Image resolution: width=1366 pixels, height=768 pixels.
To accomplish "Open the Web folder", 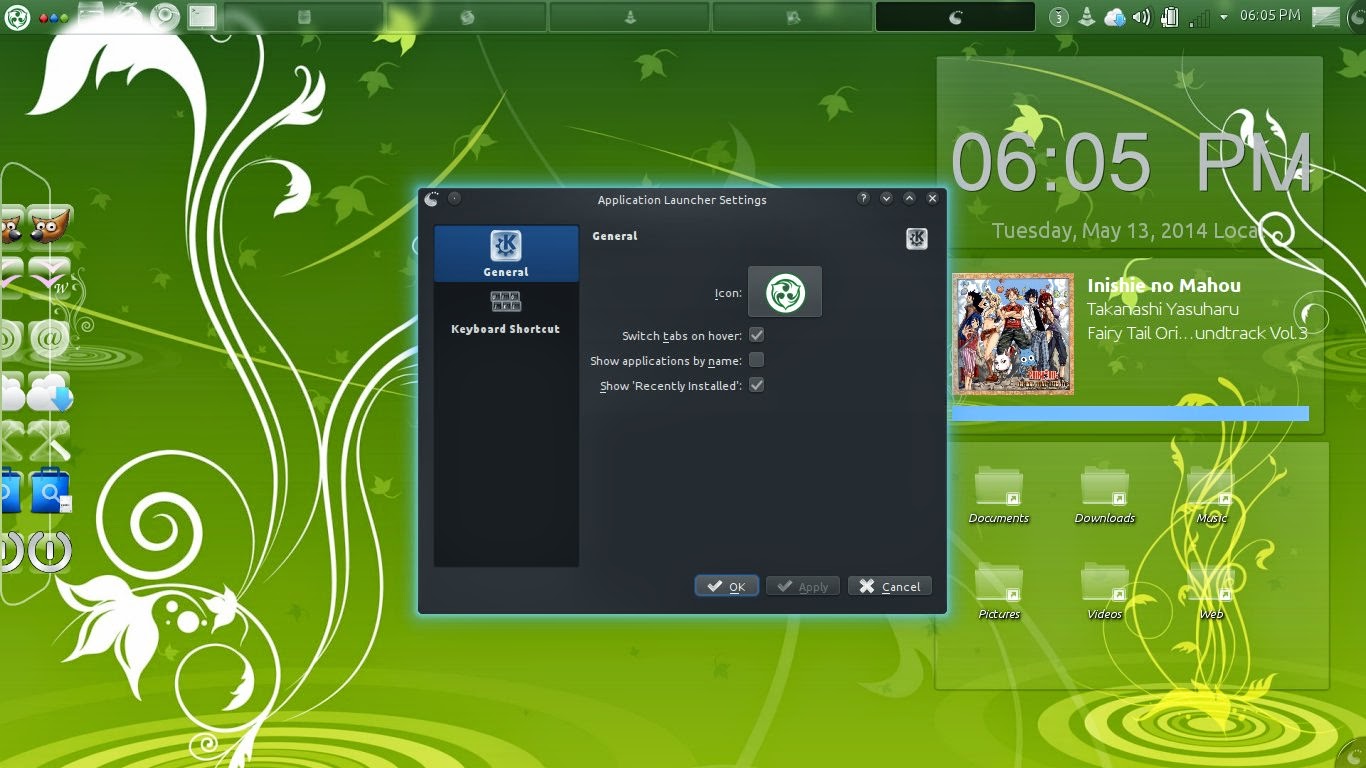I will [x=1211, y=592].
